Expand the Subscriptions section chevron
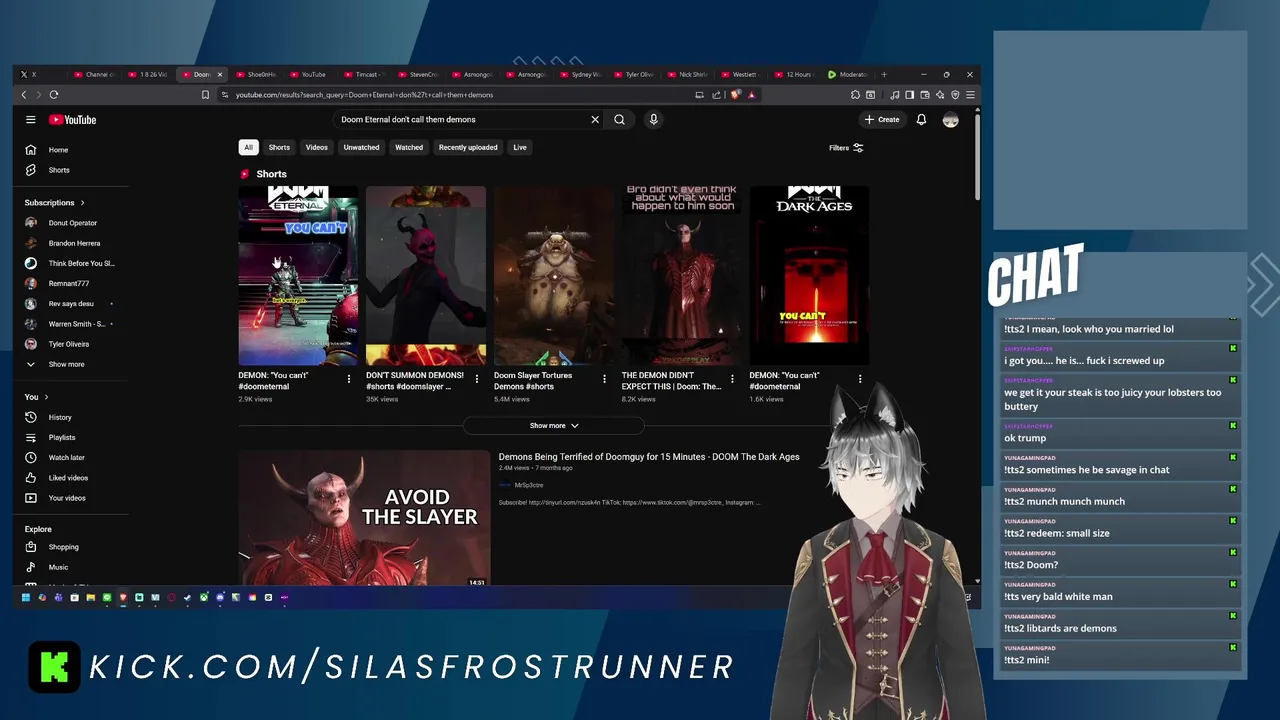 82,203
